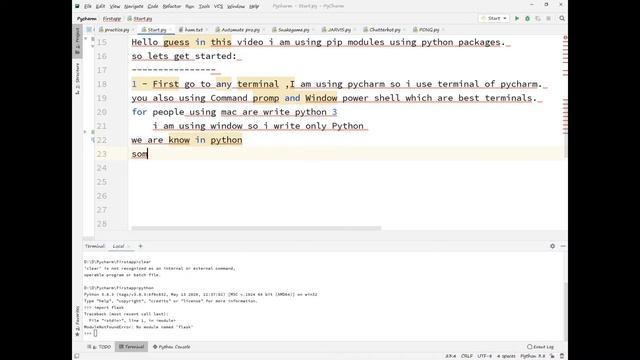Click line 15 text starting 'Hello guess'
Viewport: 640px width, 360px height.
318,42
